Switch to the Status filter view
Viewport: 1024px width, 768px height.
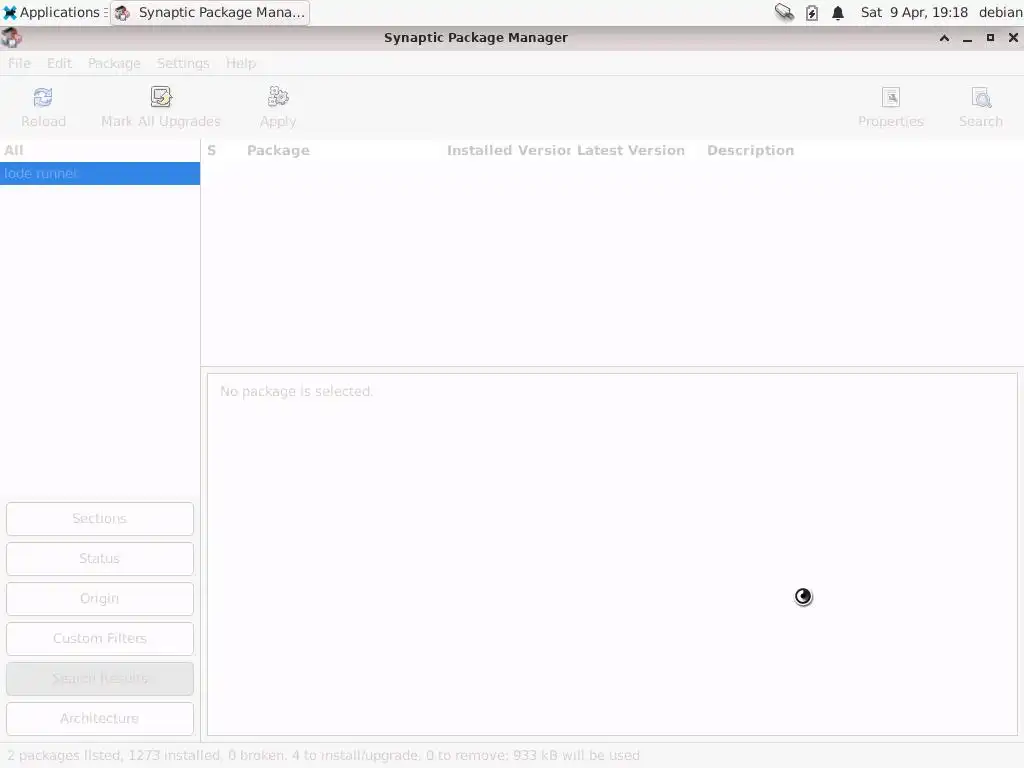[100, 558]
